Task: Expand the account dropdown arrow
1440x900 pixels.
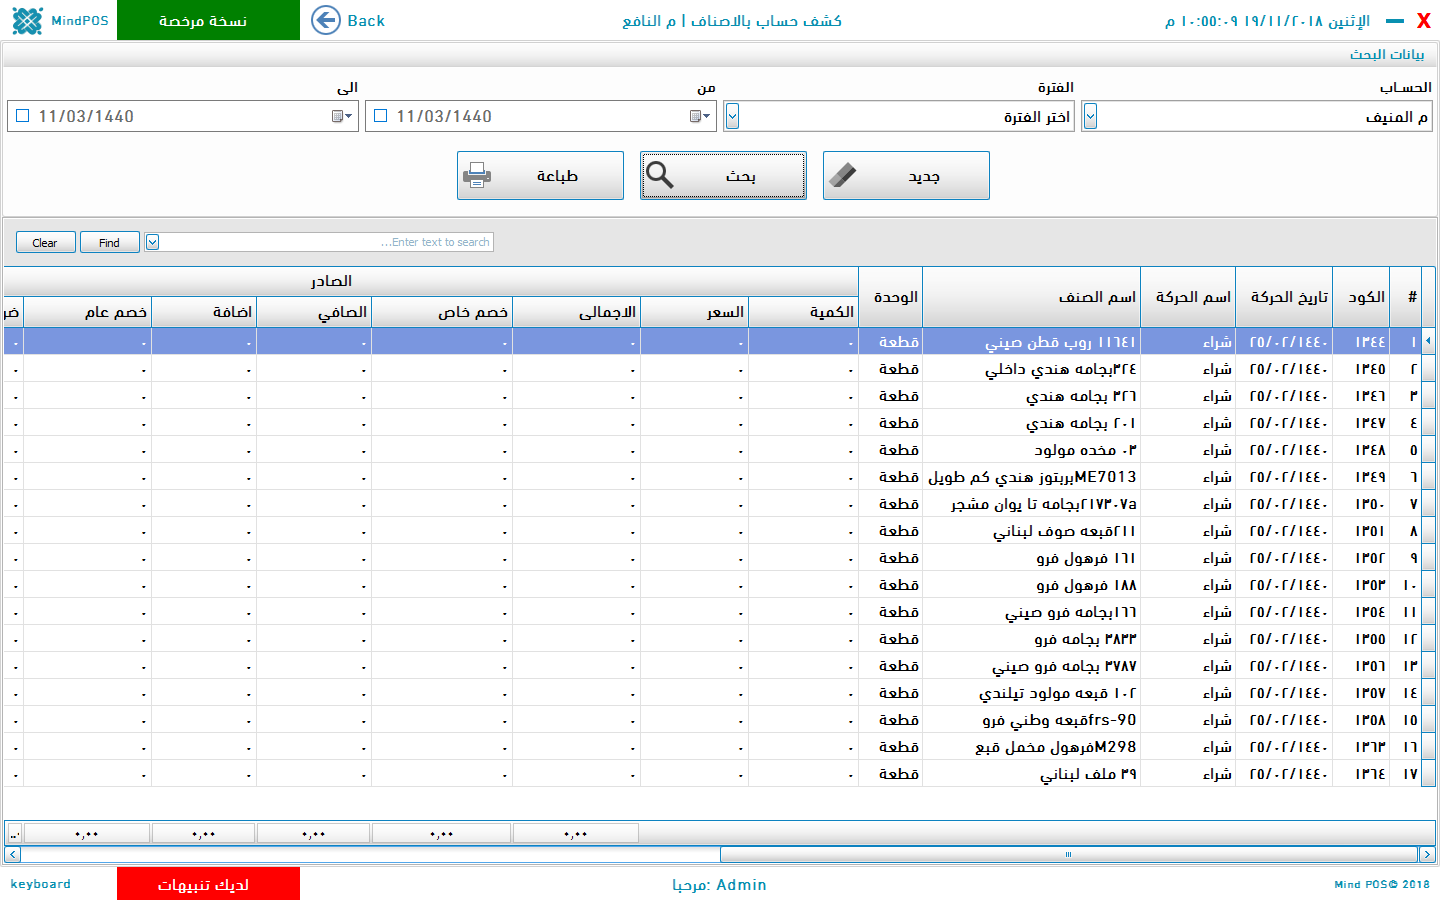Action: point(1090,117)
